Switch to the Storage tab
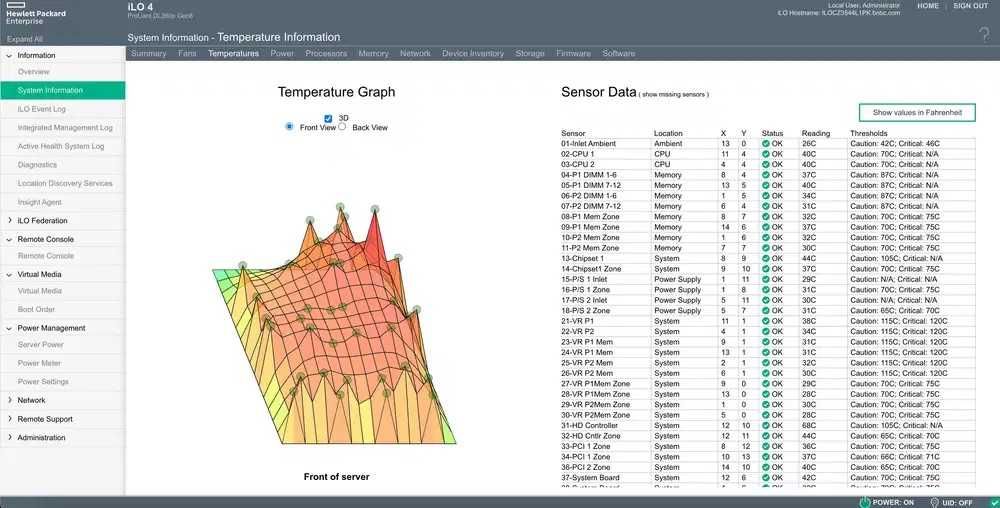The height and width of the screenshot is (508, 1000). click(x=530, y=54)
